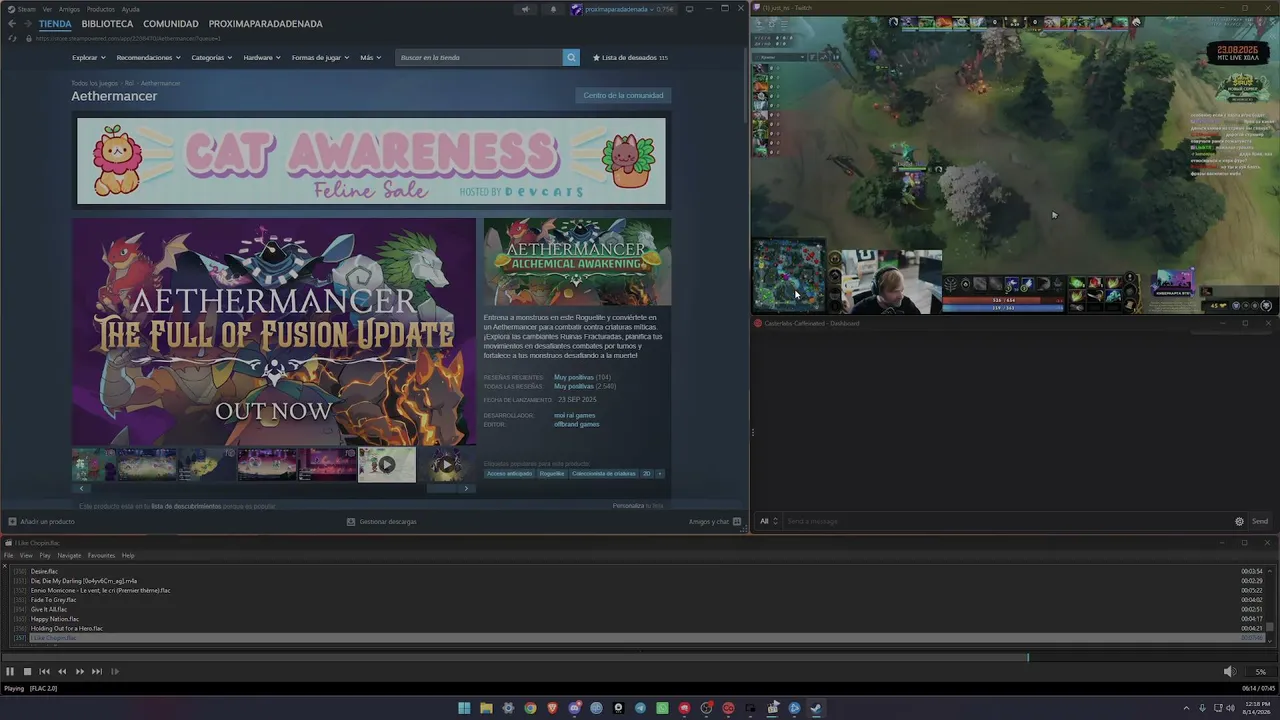This screenshot has height=720, width=1280.
Task: Open Chrome from the taskbar
Action: tap(530, 708)
